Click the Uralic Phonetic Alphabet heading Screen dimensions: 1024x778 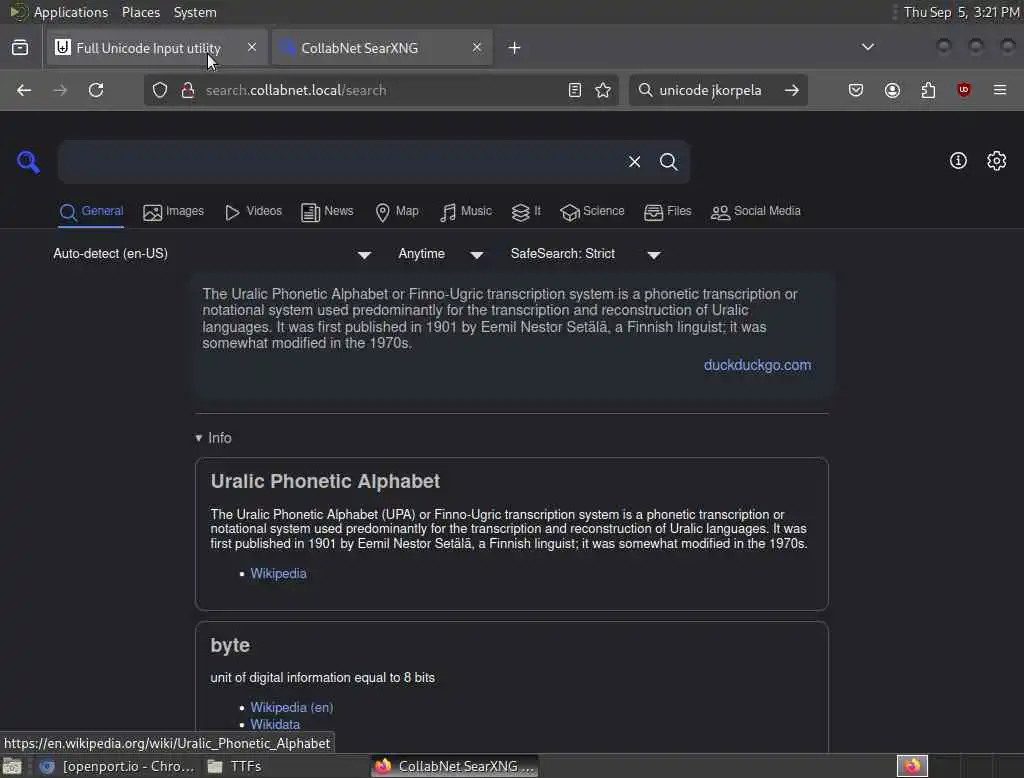[x=325, y=481]
